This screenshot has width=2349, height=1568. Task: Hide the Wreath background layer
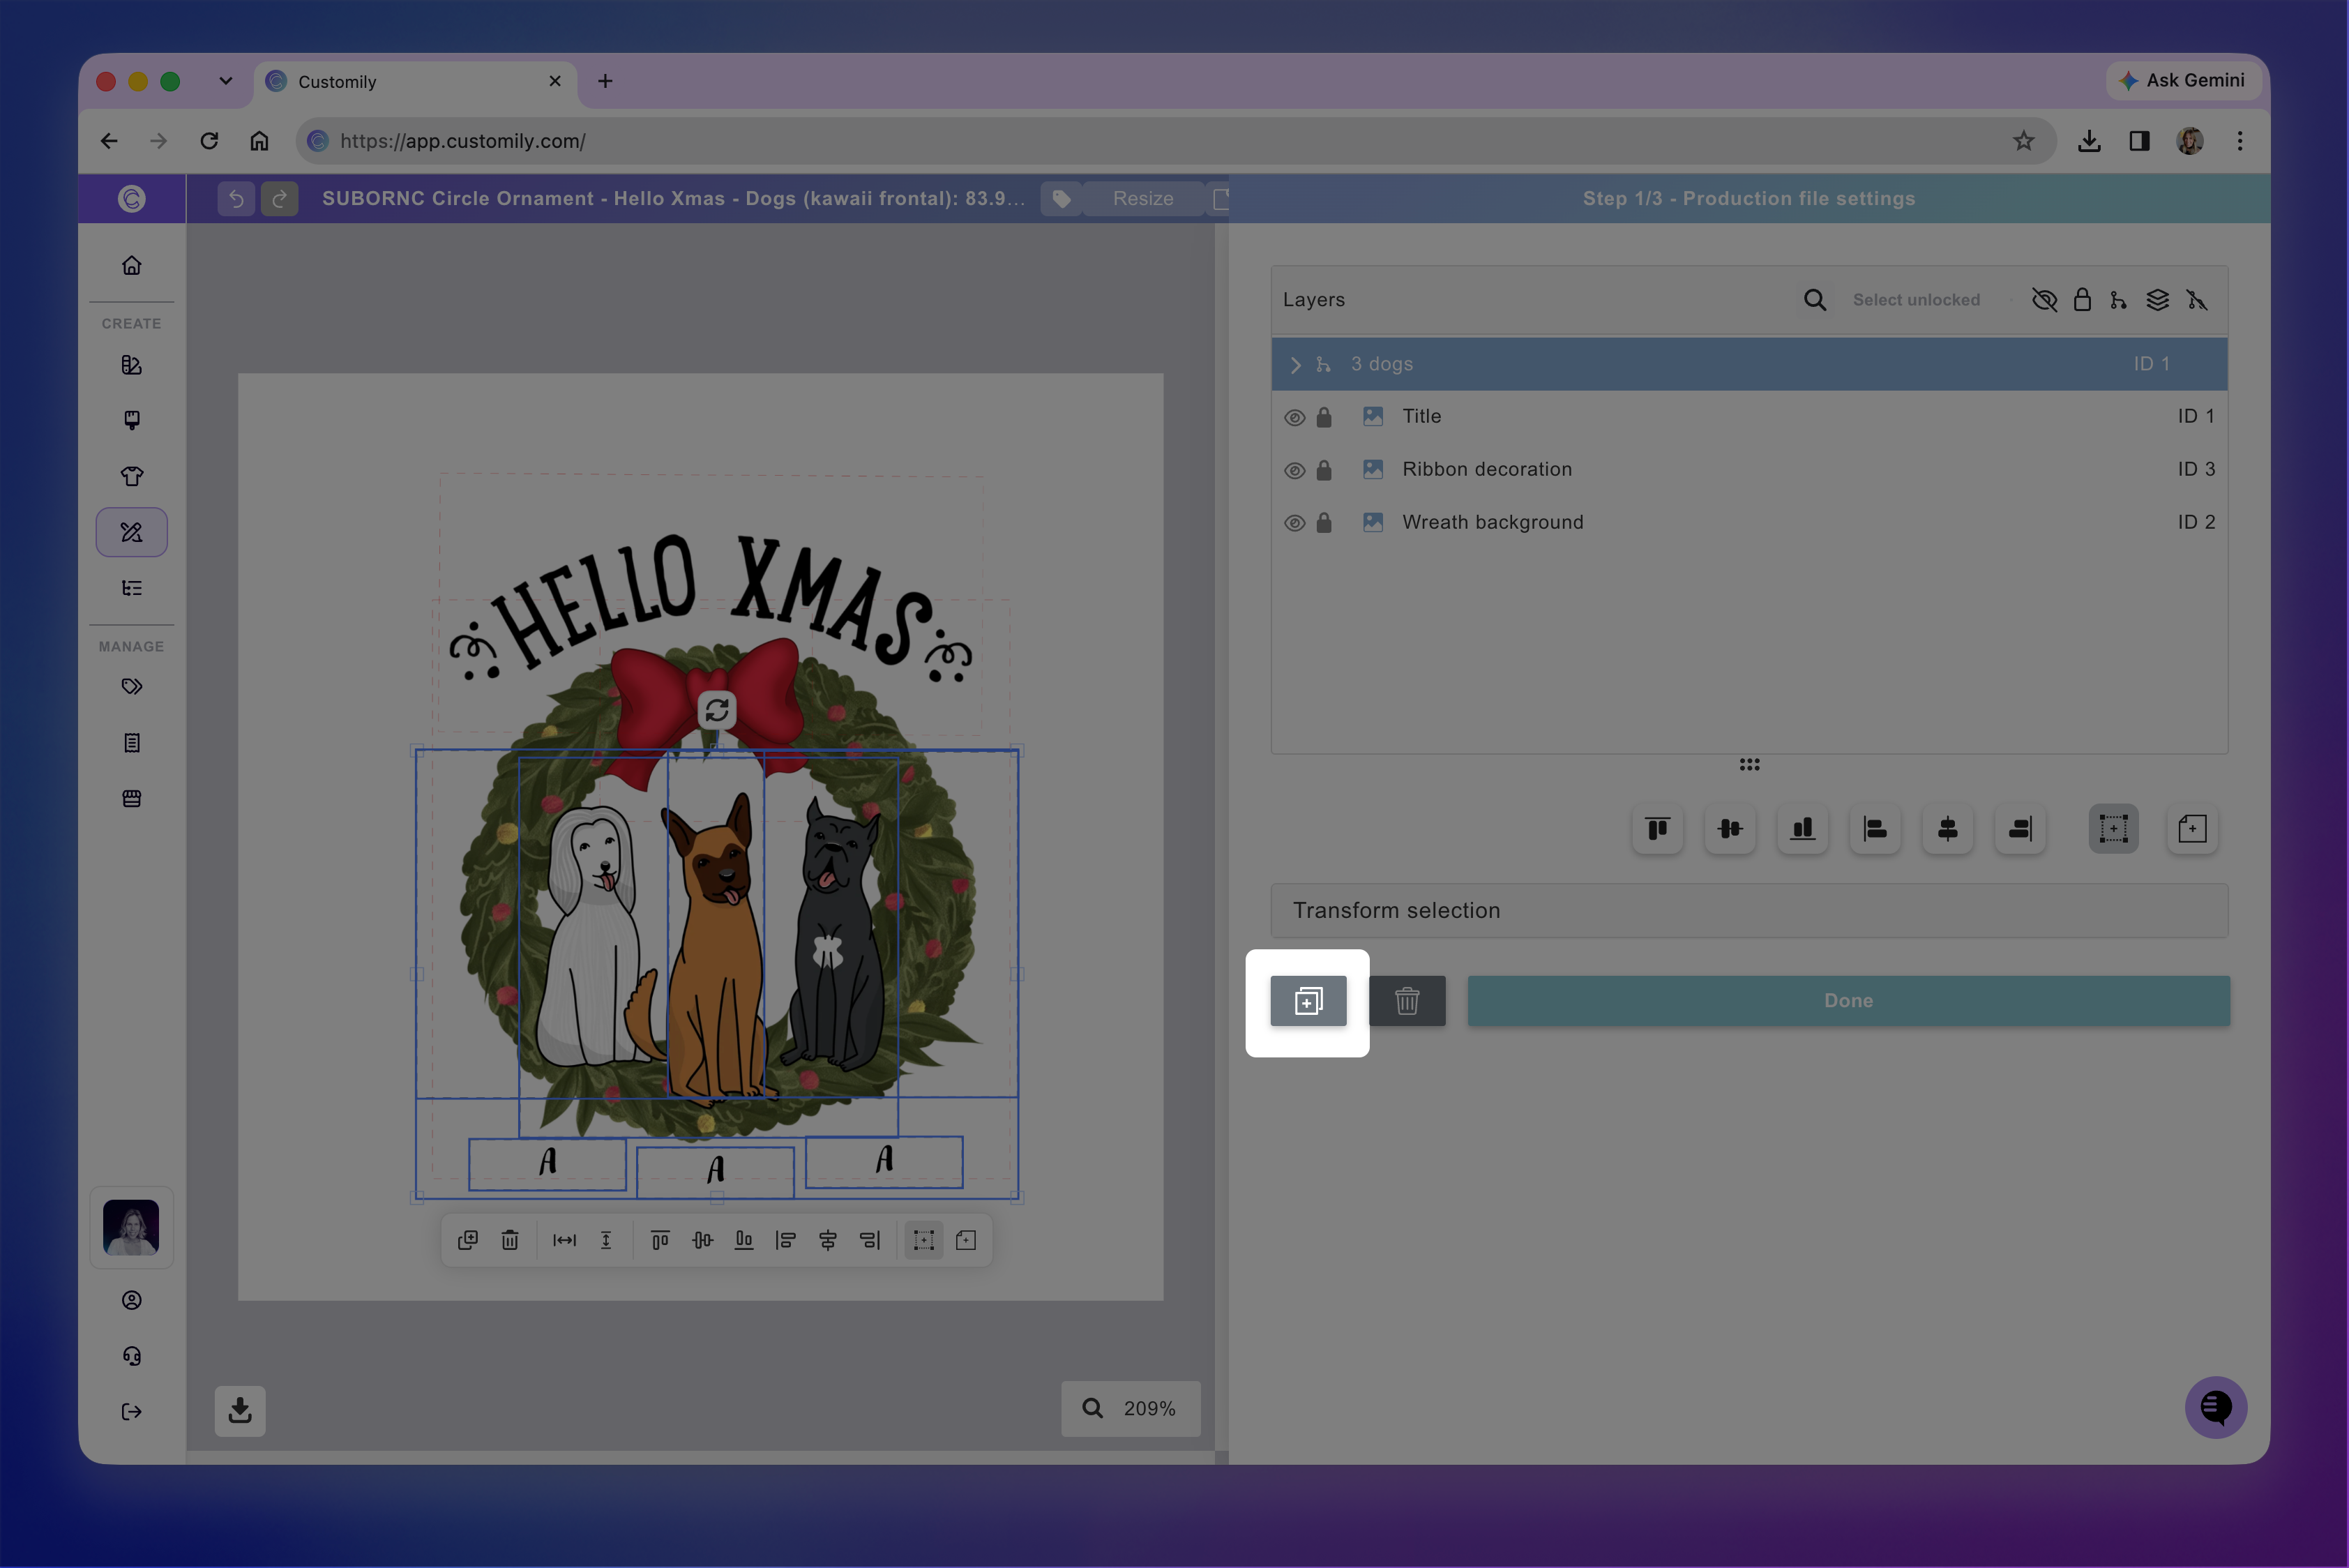(x=1294, y=523)
